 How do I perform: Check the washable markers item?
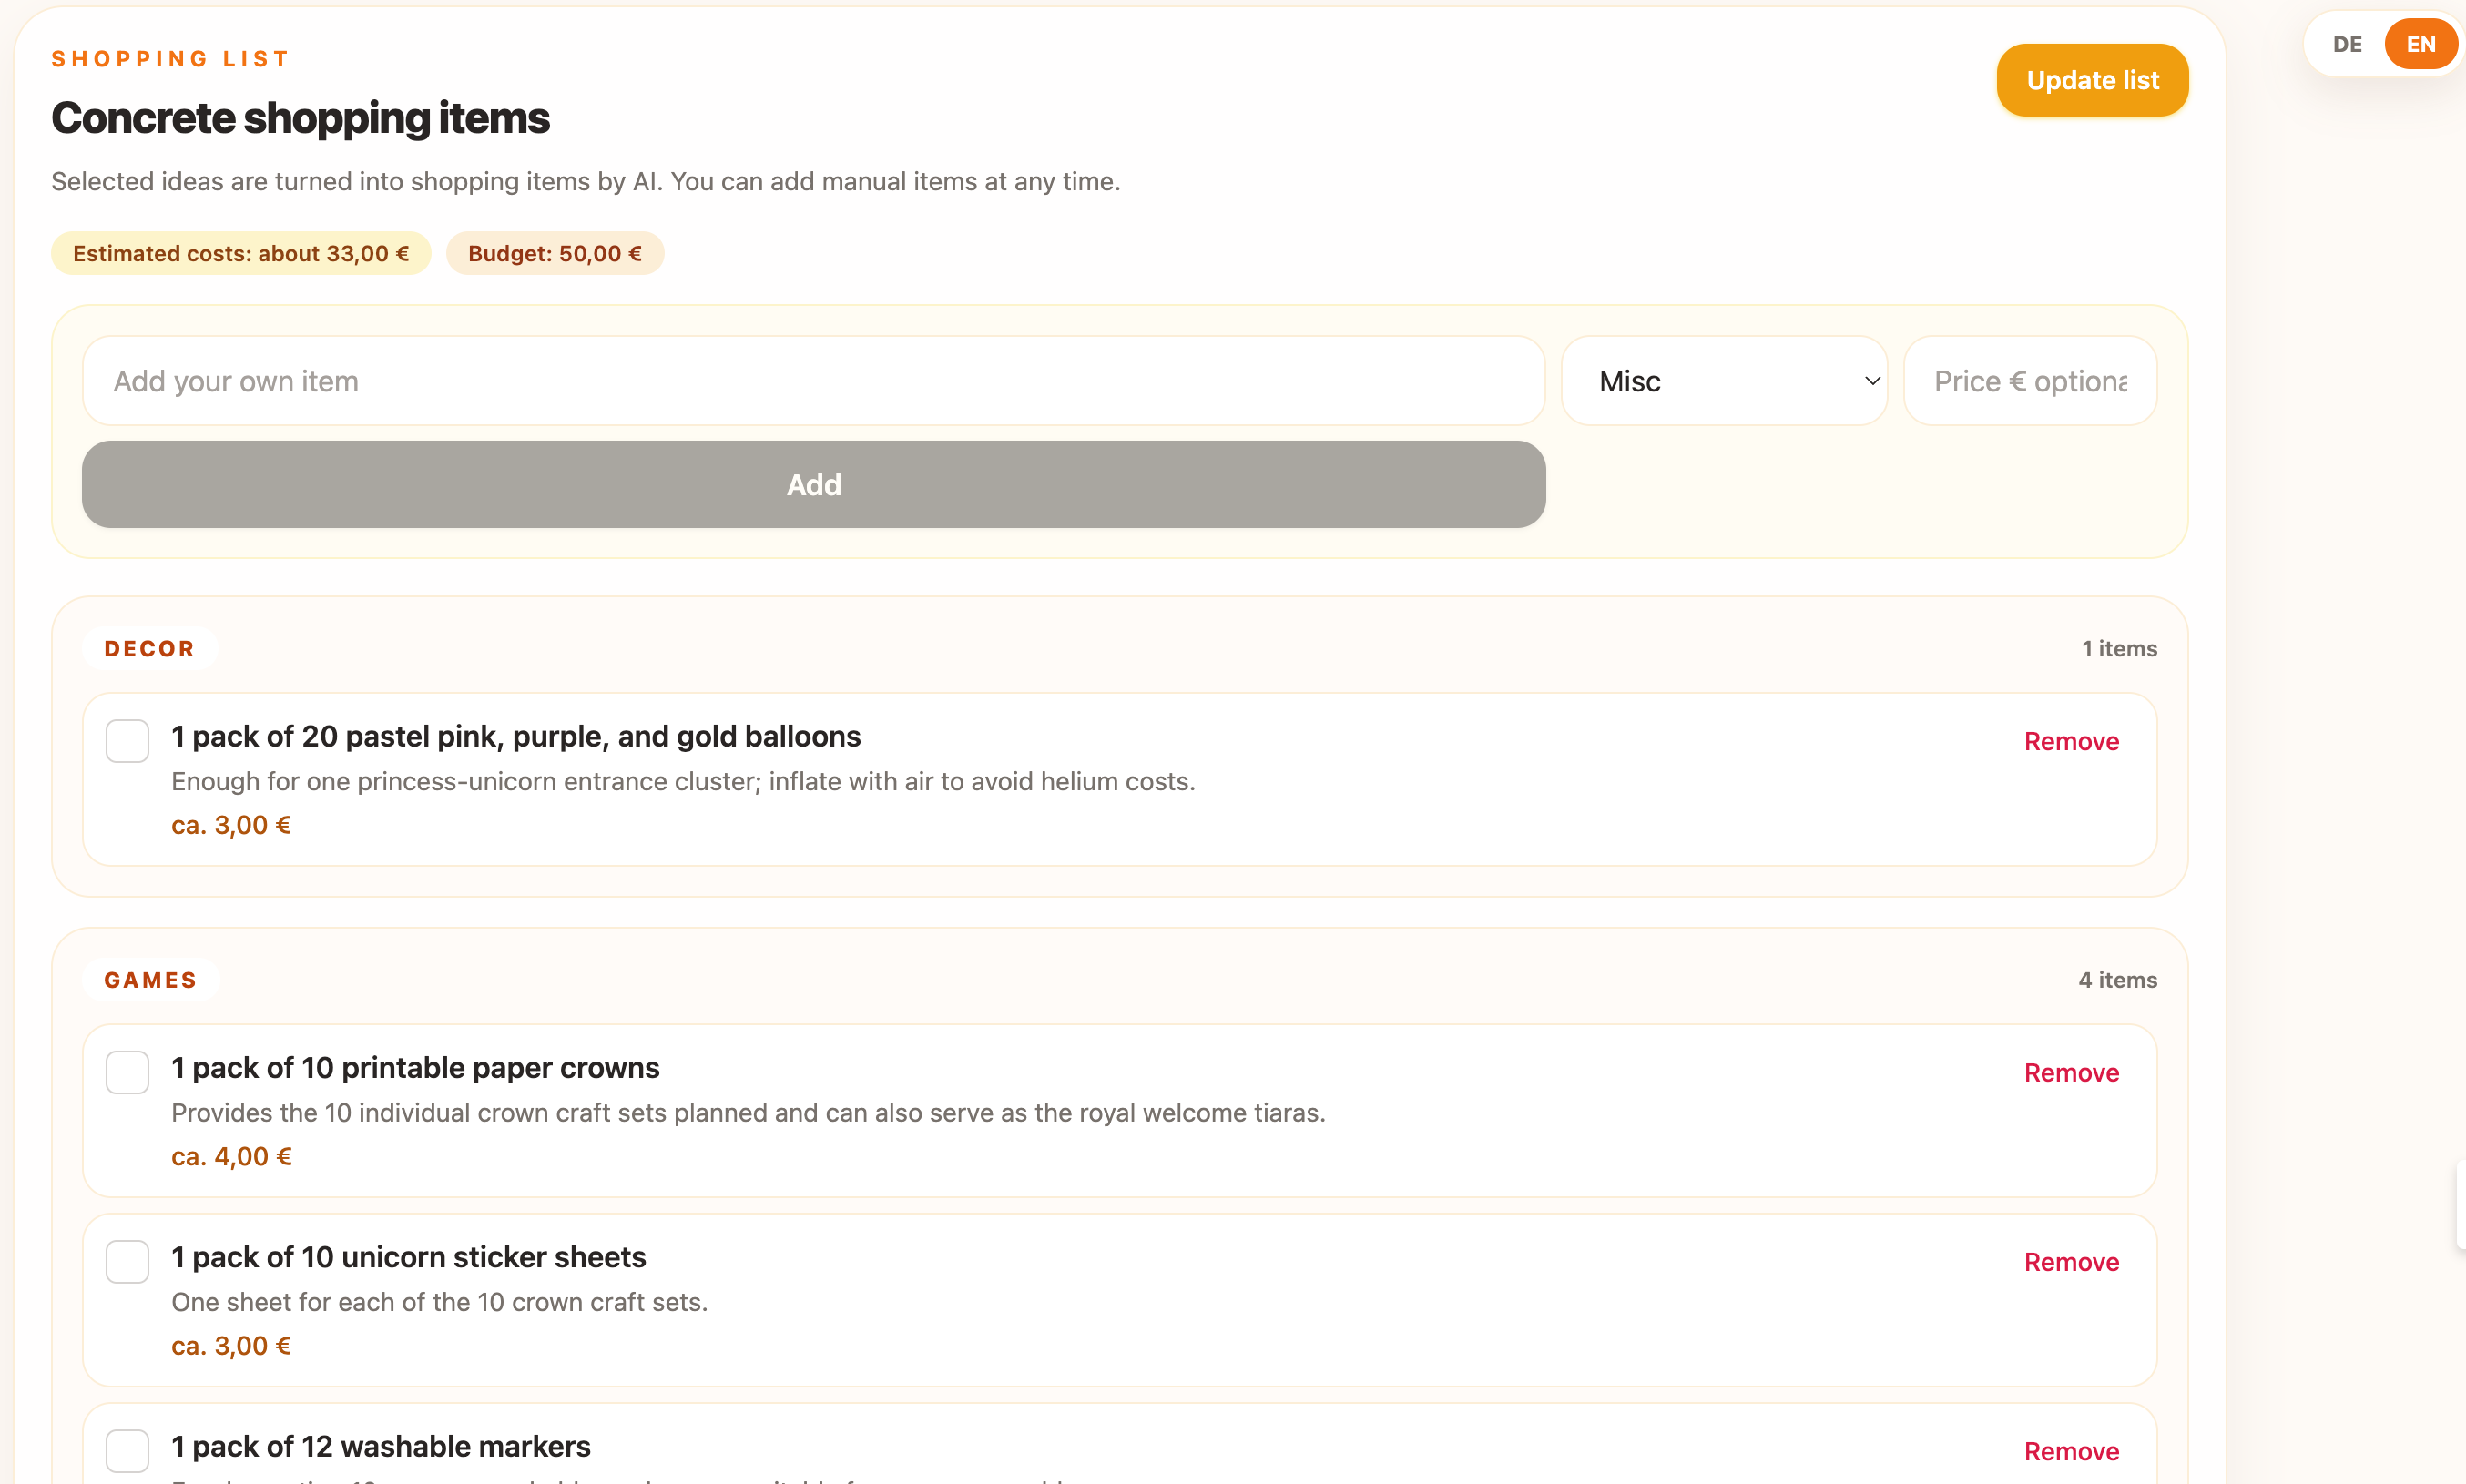(127, 1451)
